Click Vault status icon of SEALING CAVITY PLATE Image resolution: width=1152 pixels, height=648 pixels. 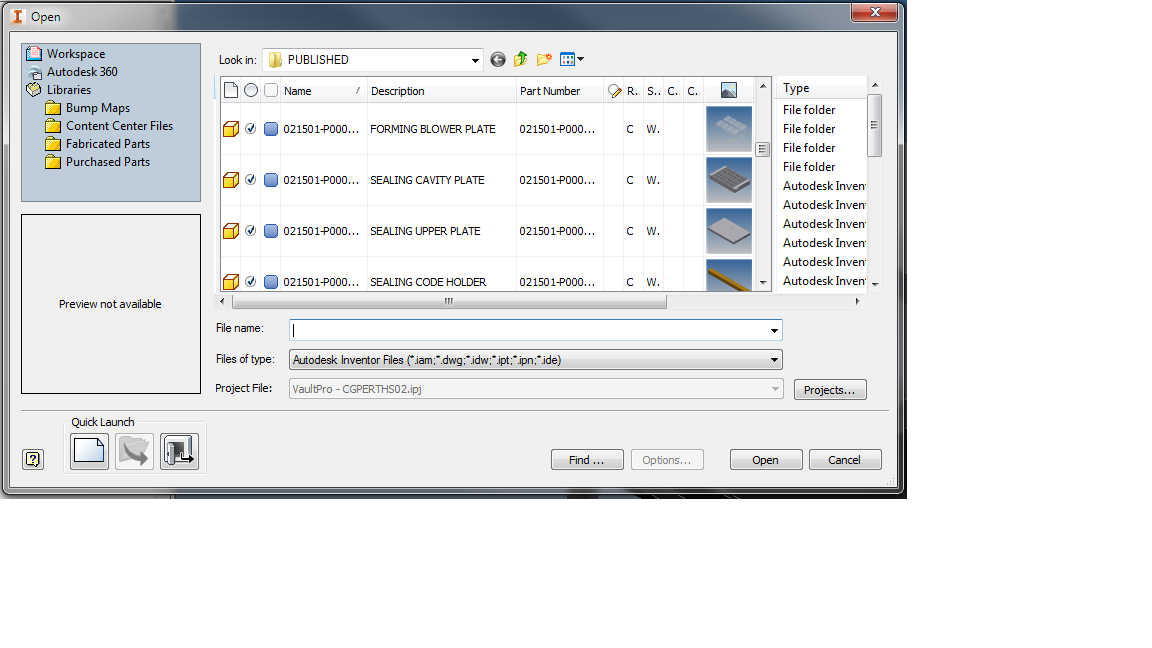tap(251, 179)
